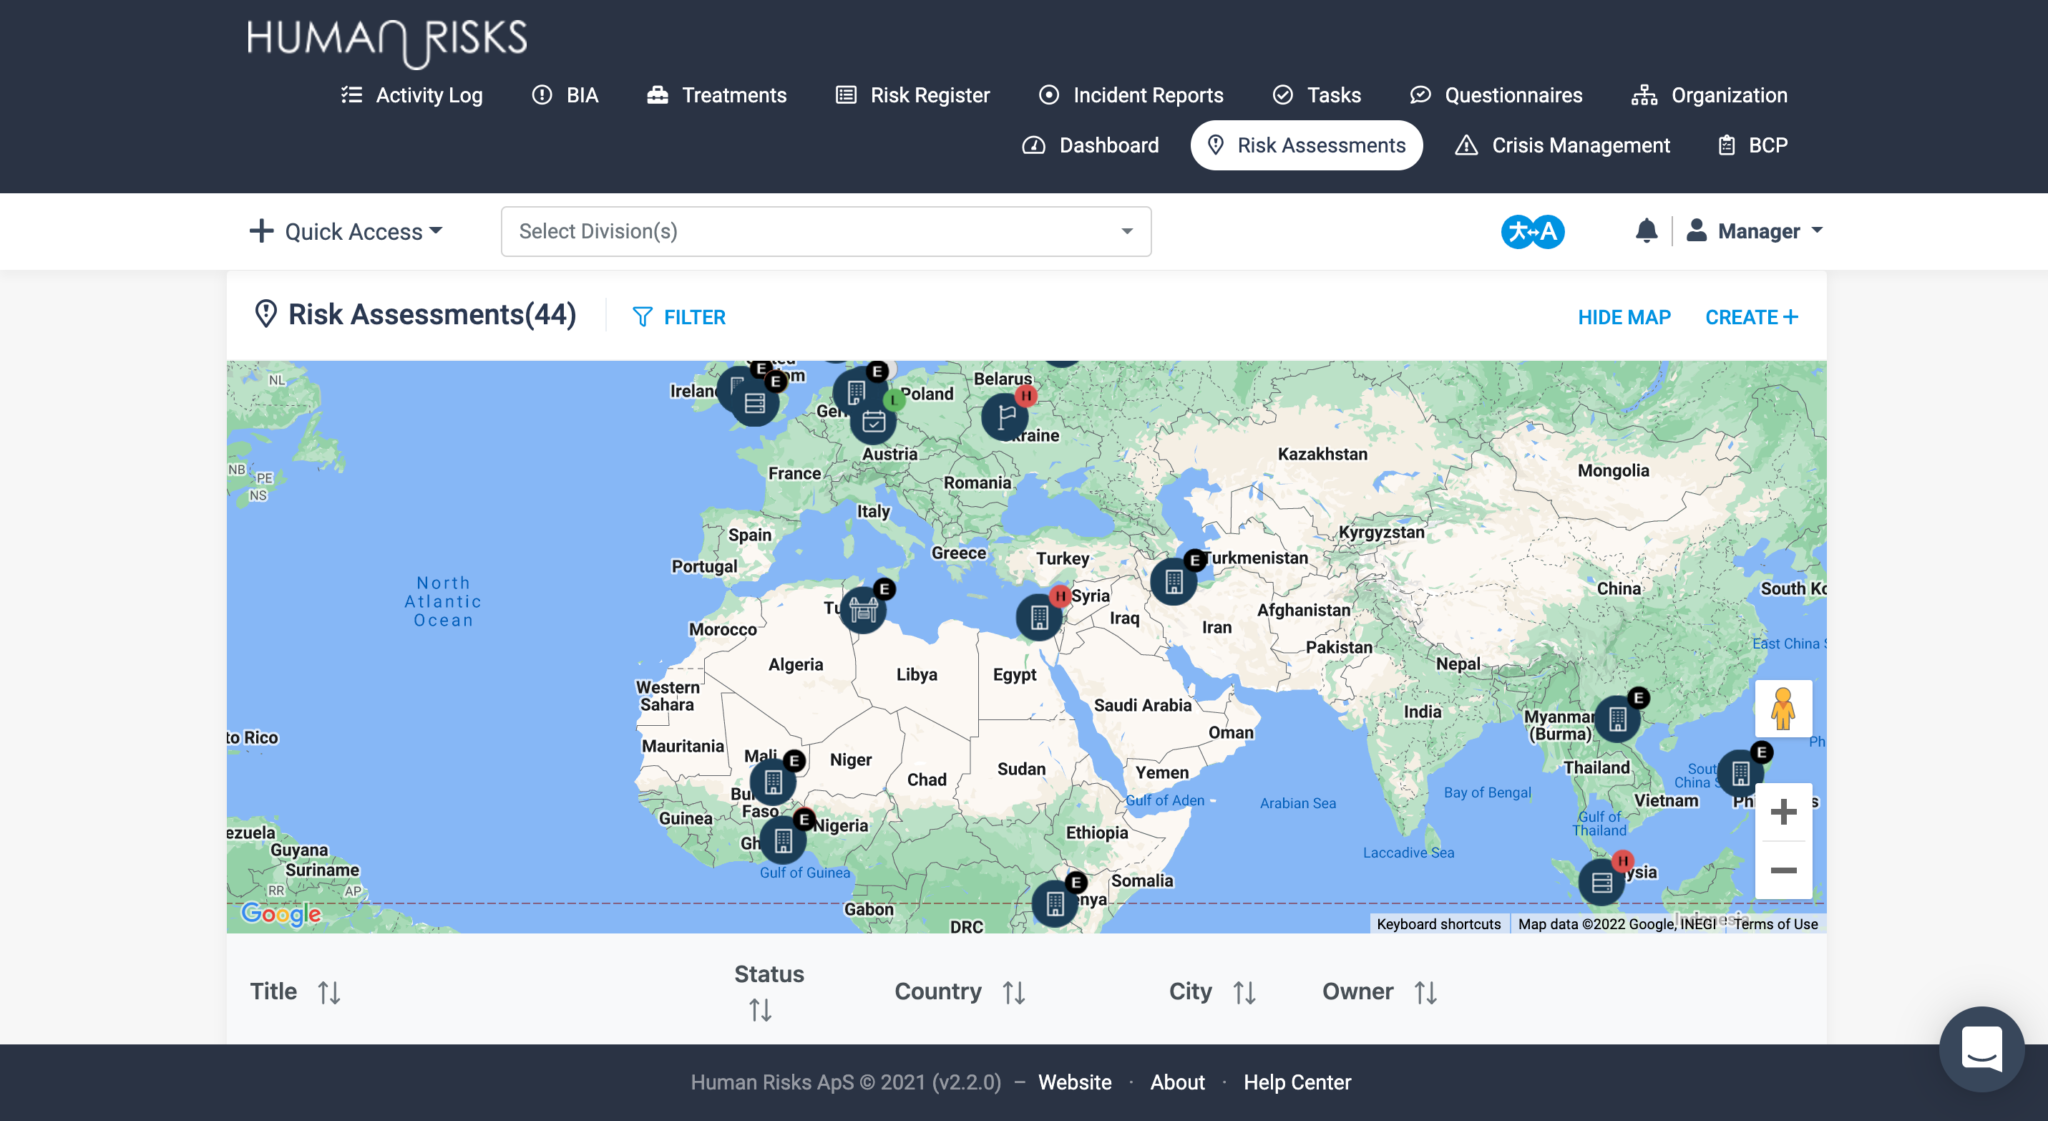This screenshot has height=1121, width=2048.
Task: Open the Filter option
Action: [x=680, y=317]
